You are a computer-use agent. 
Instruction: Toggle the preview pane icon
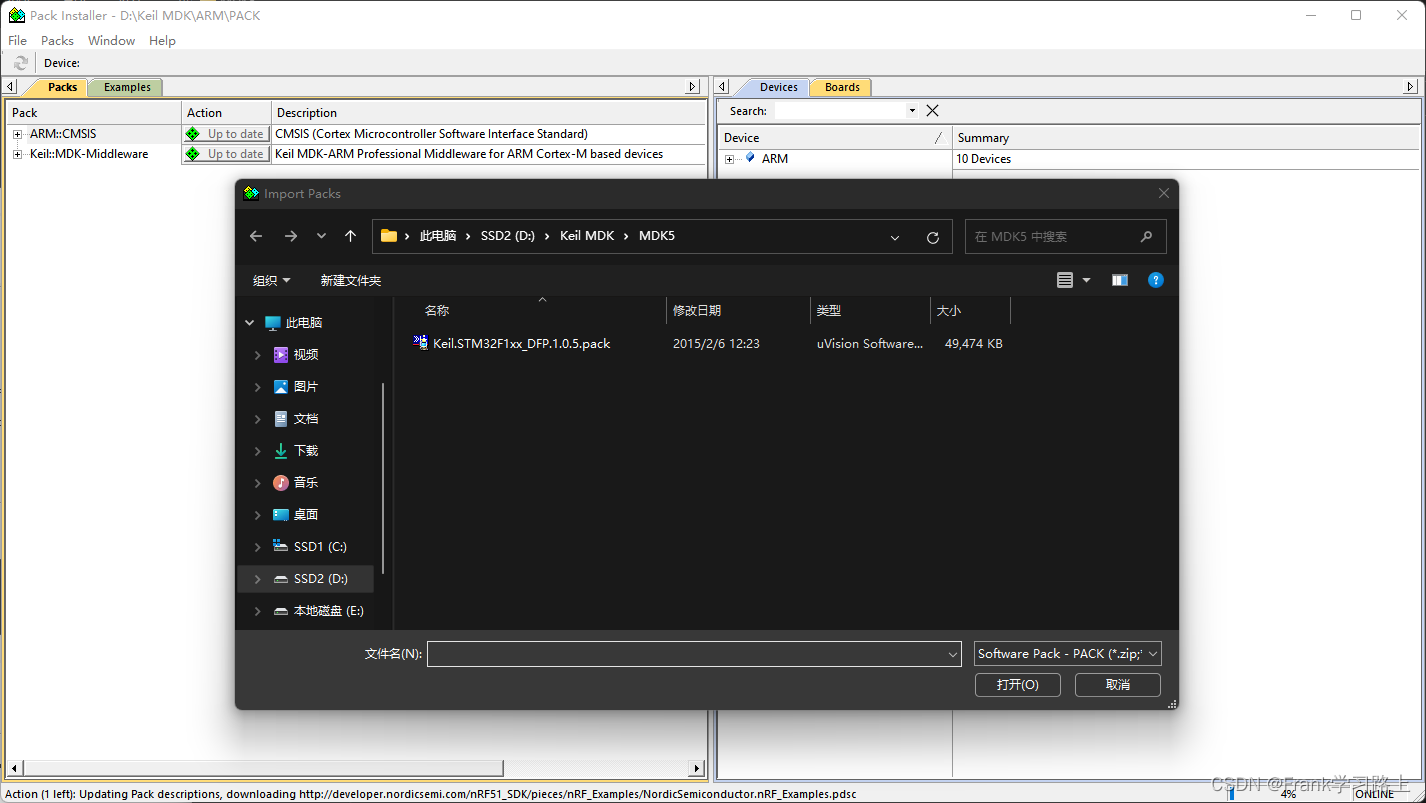coord(1119,280)
